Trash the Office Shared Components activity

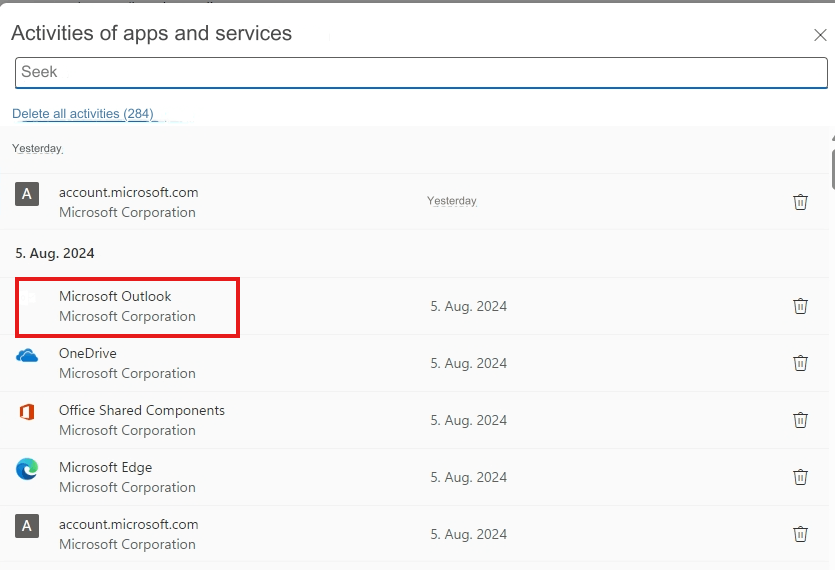point(800,420)
